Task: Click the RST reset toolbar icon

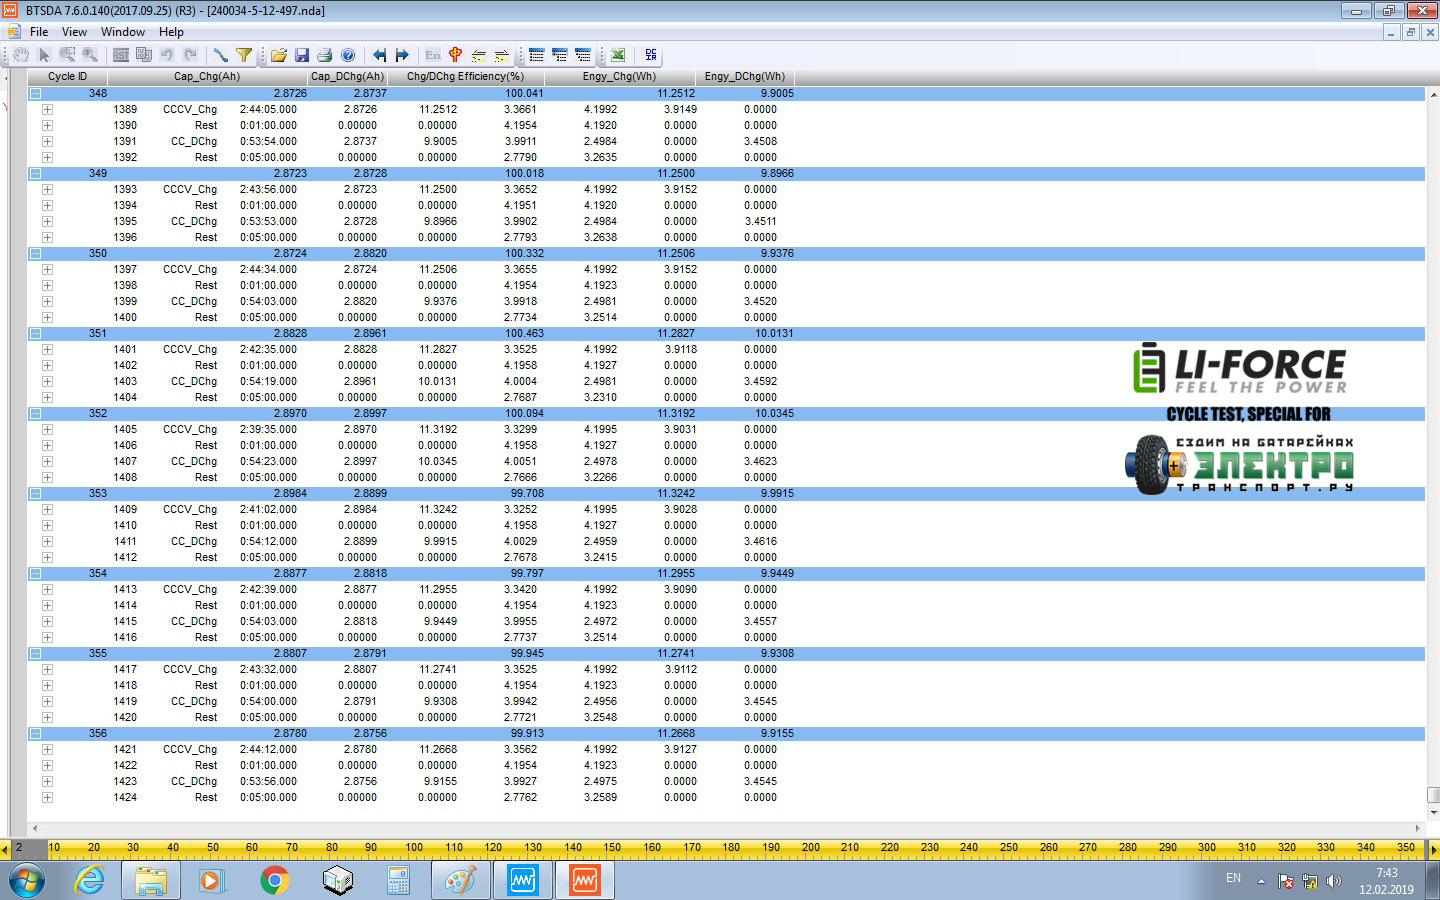Action: tap(121, 55)
